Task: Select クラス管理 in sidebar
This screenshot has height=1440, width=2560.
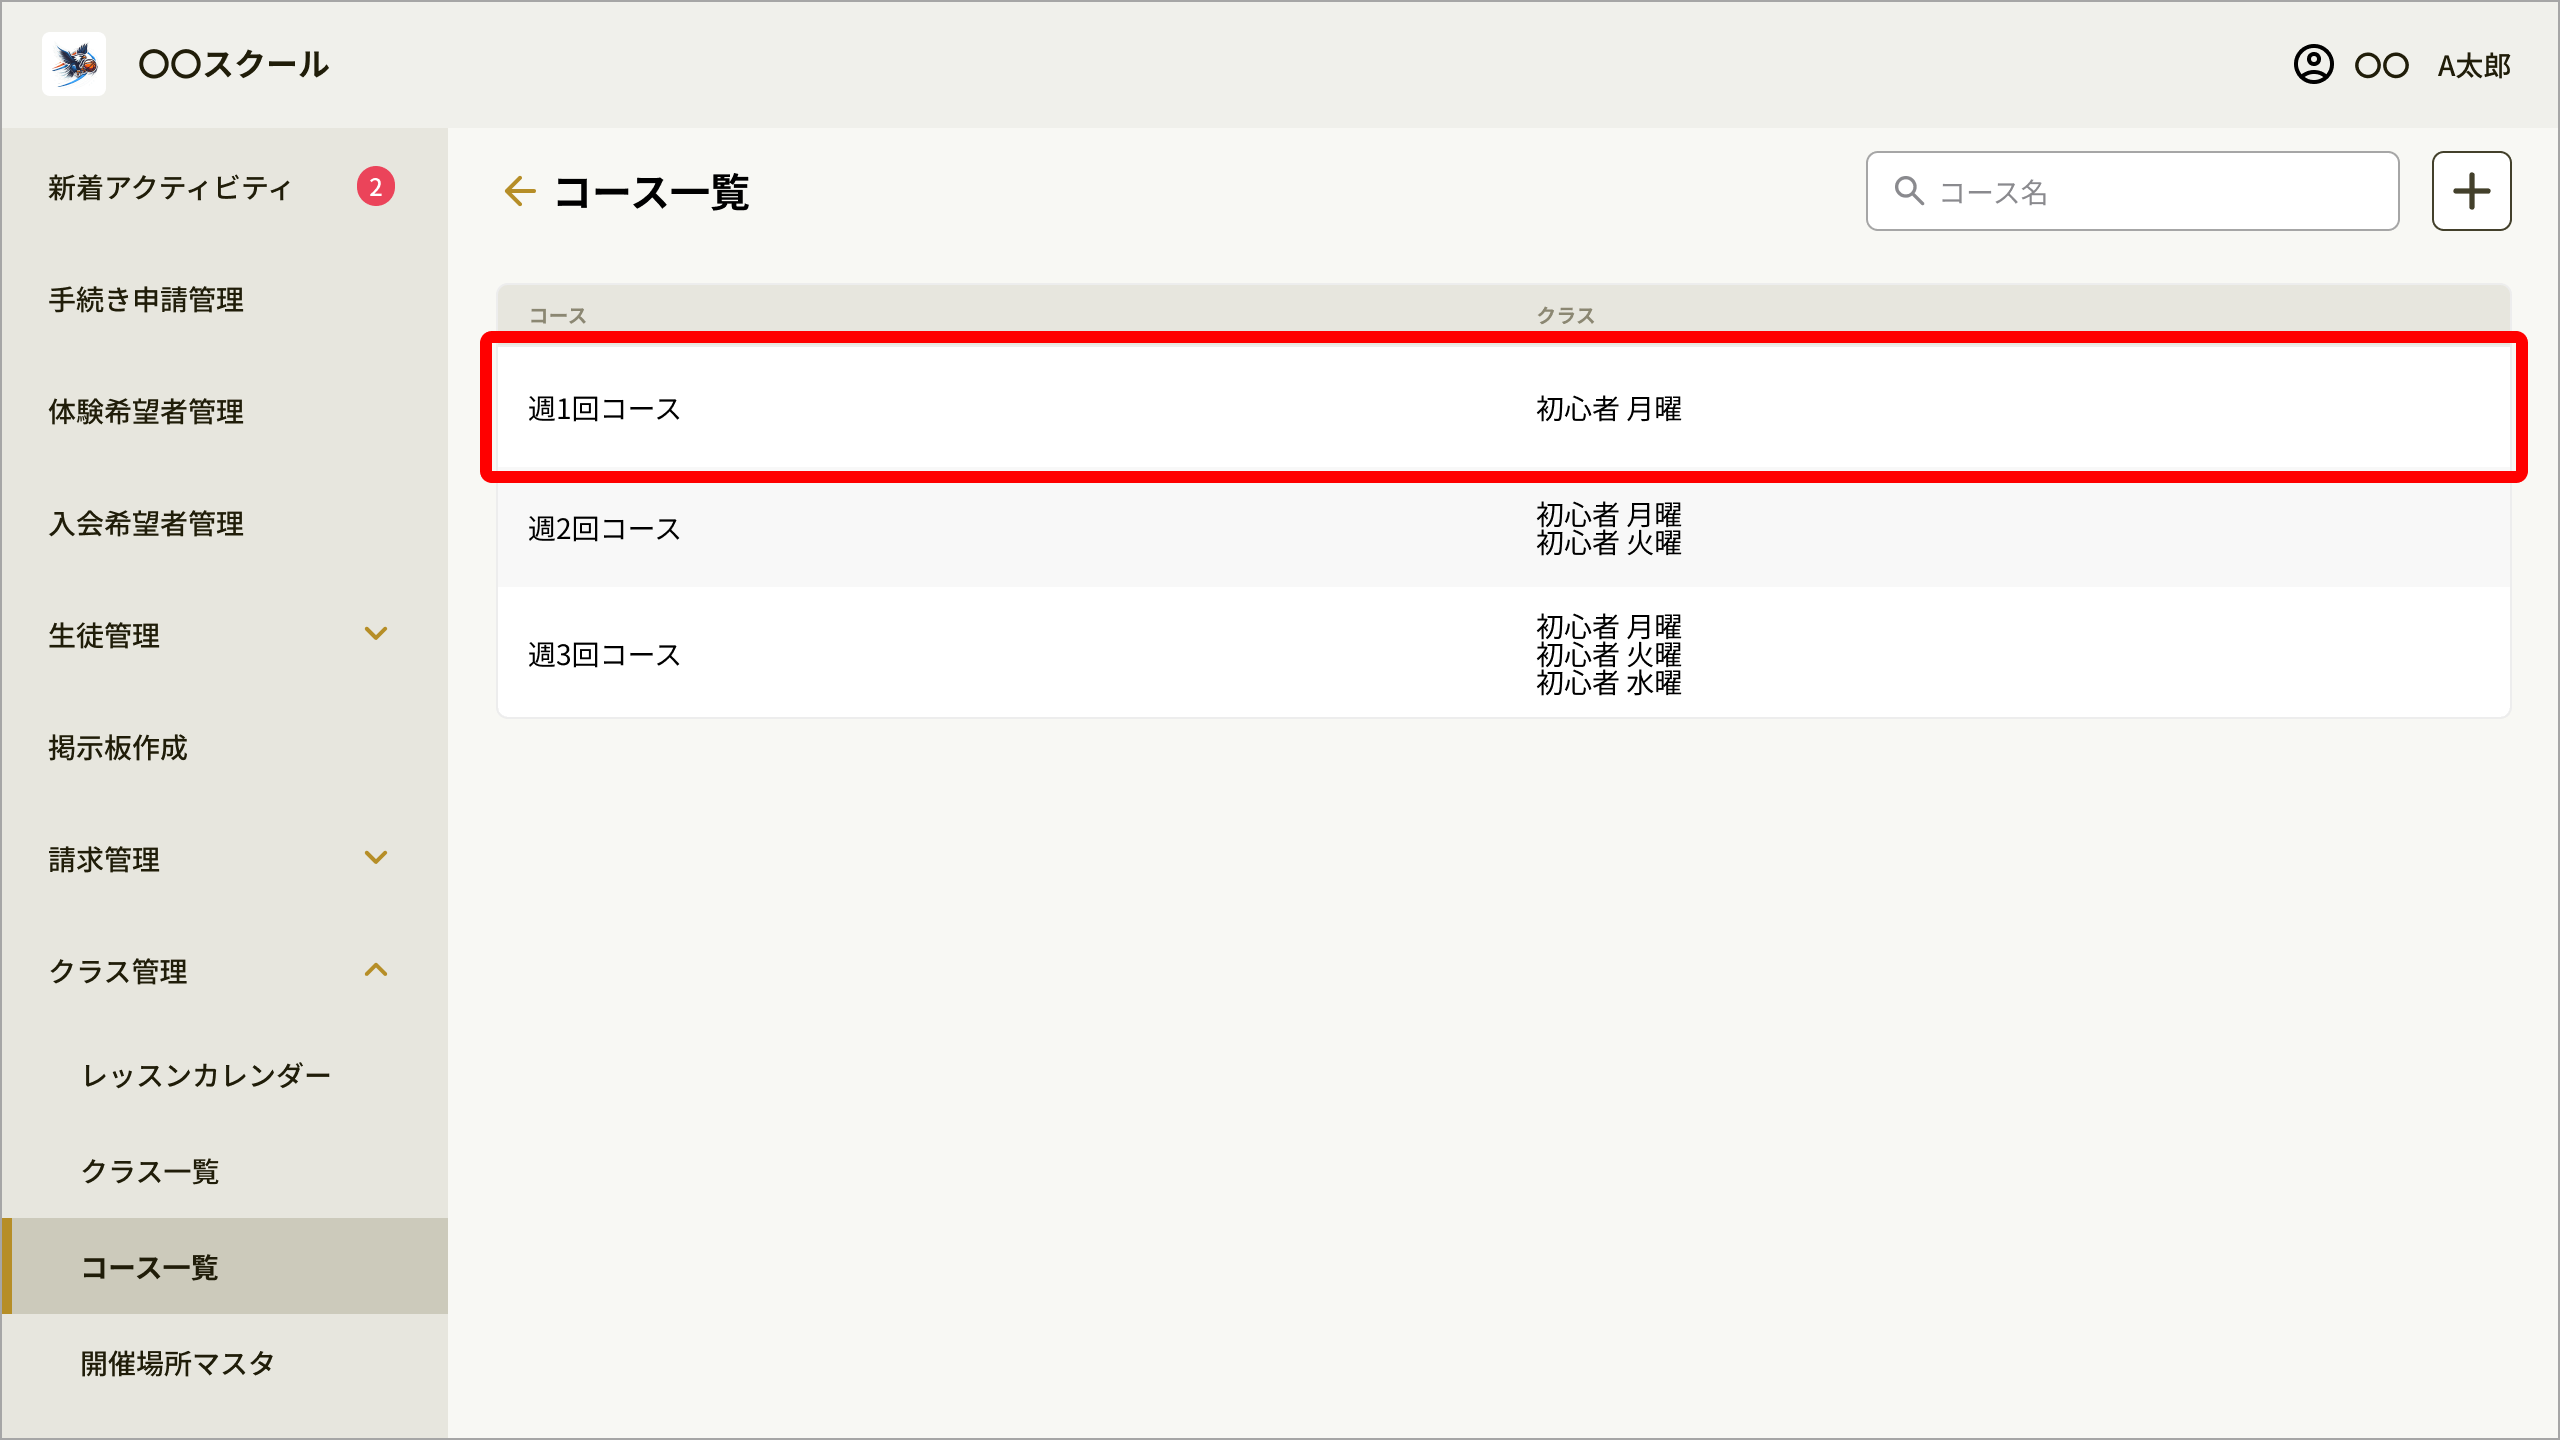Action: tap(118, 972)
